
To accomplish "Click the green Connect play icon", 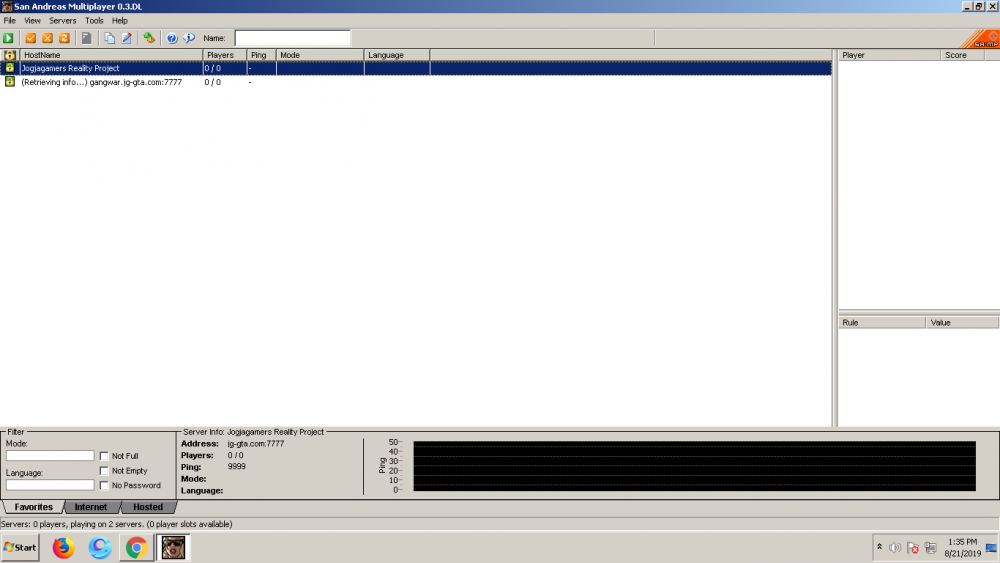I will (x=8, y=38).
